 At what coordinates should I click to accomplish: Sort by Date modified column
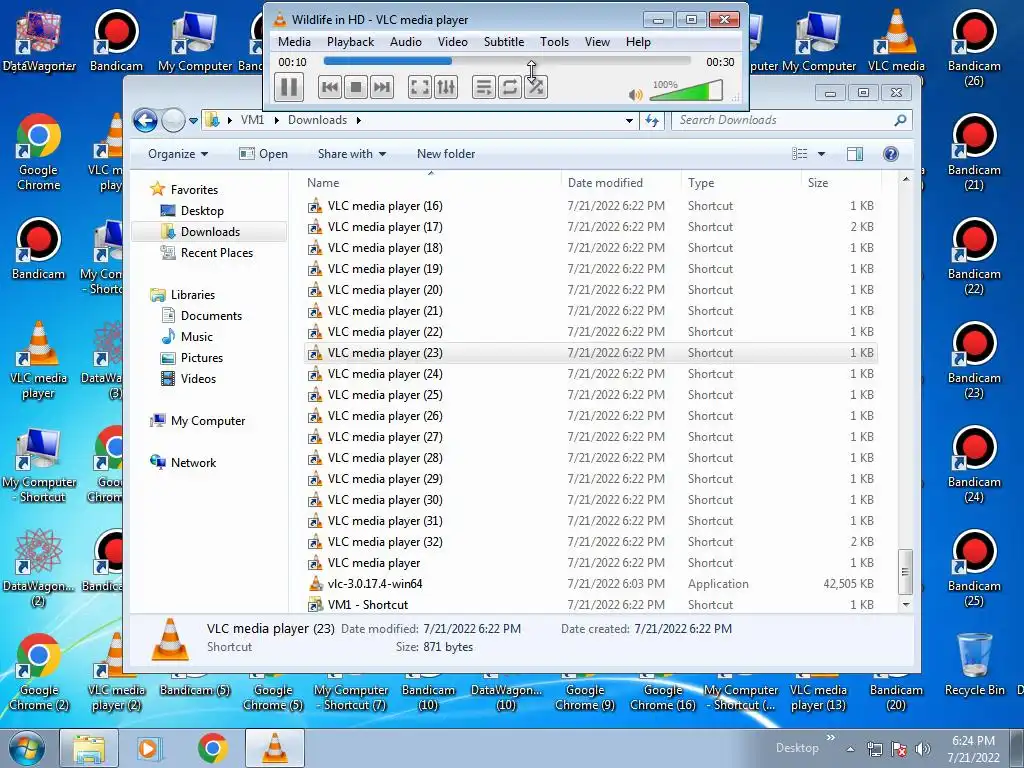[620, 183]
